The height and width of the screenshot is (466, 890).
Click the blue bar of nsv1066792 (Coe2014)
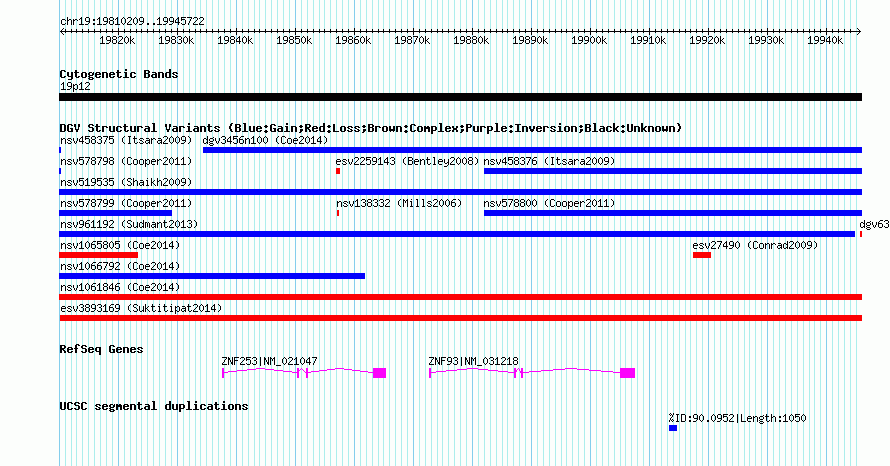click(212, 276)
